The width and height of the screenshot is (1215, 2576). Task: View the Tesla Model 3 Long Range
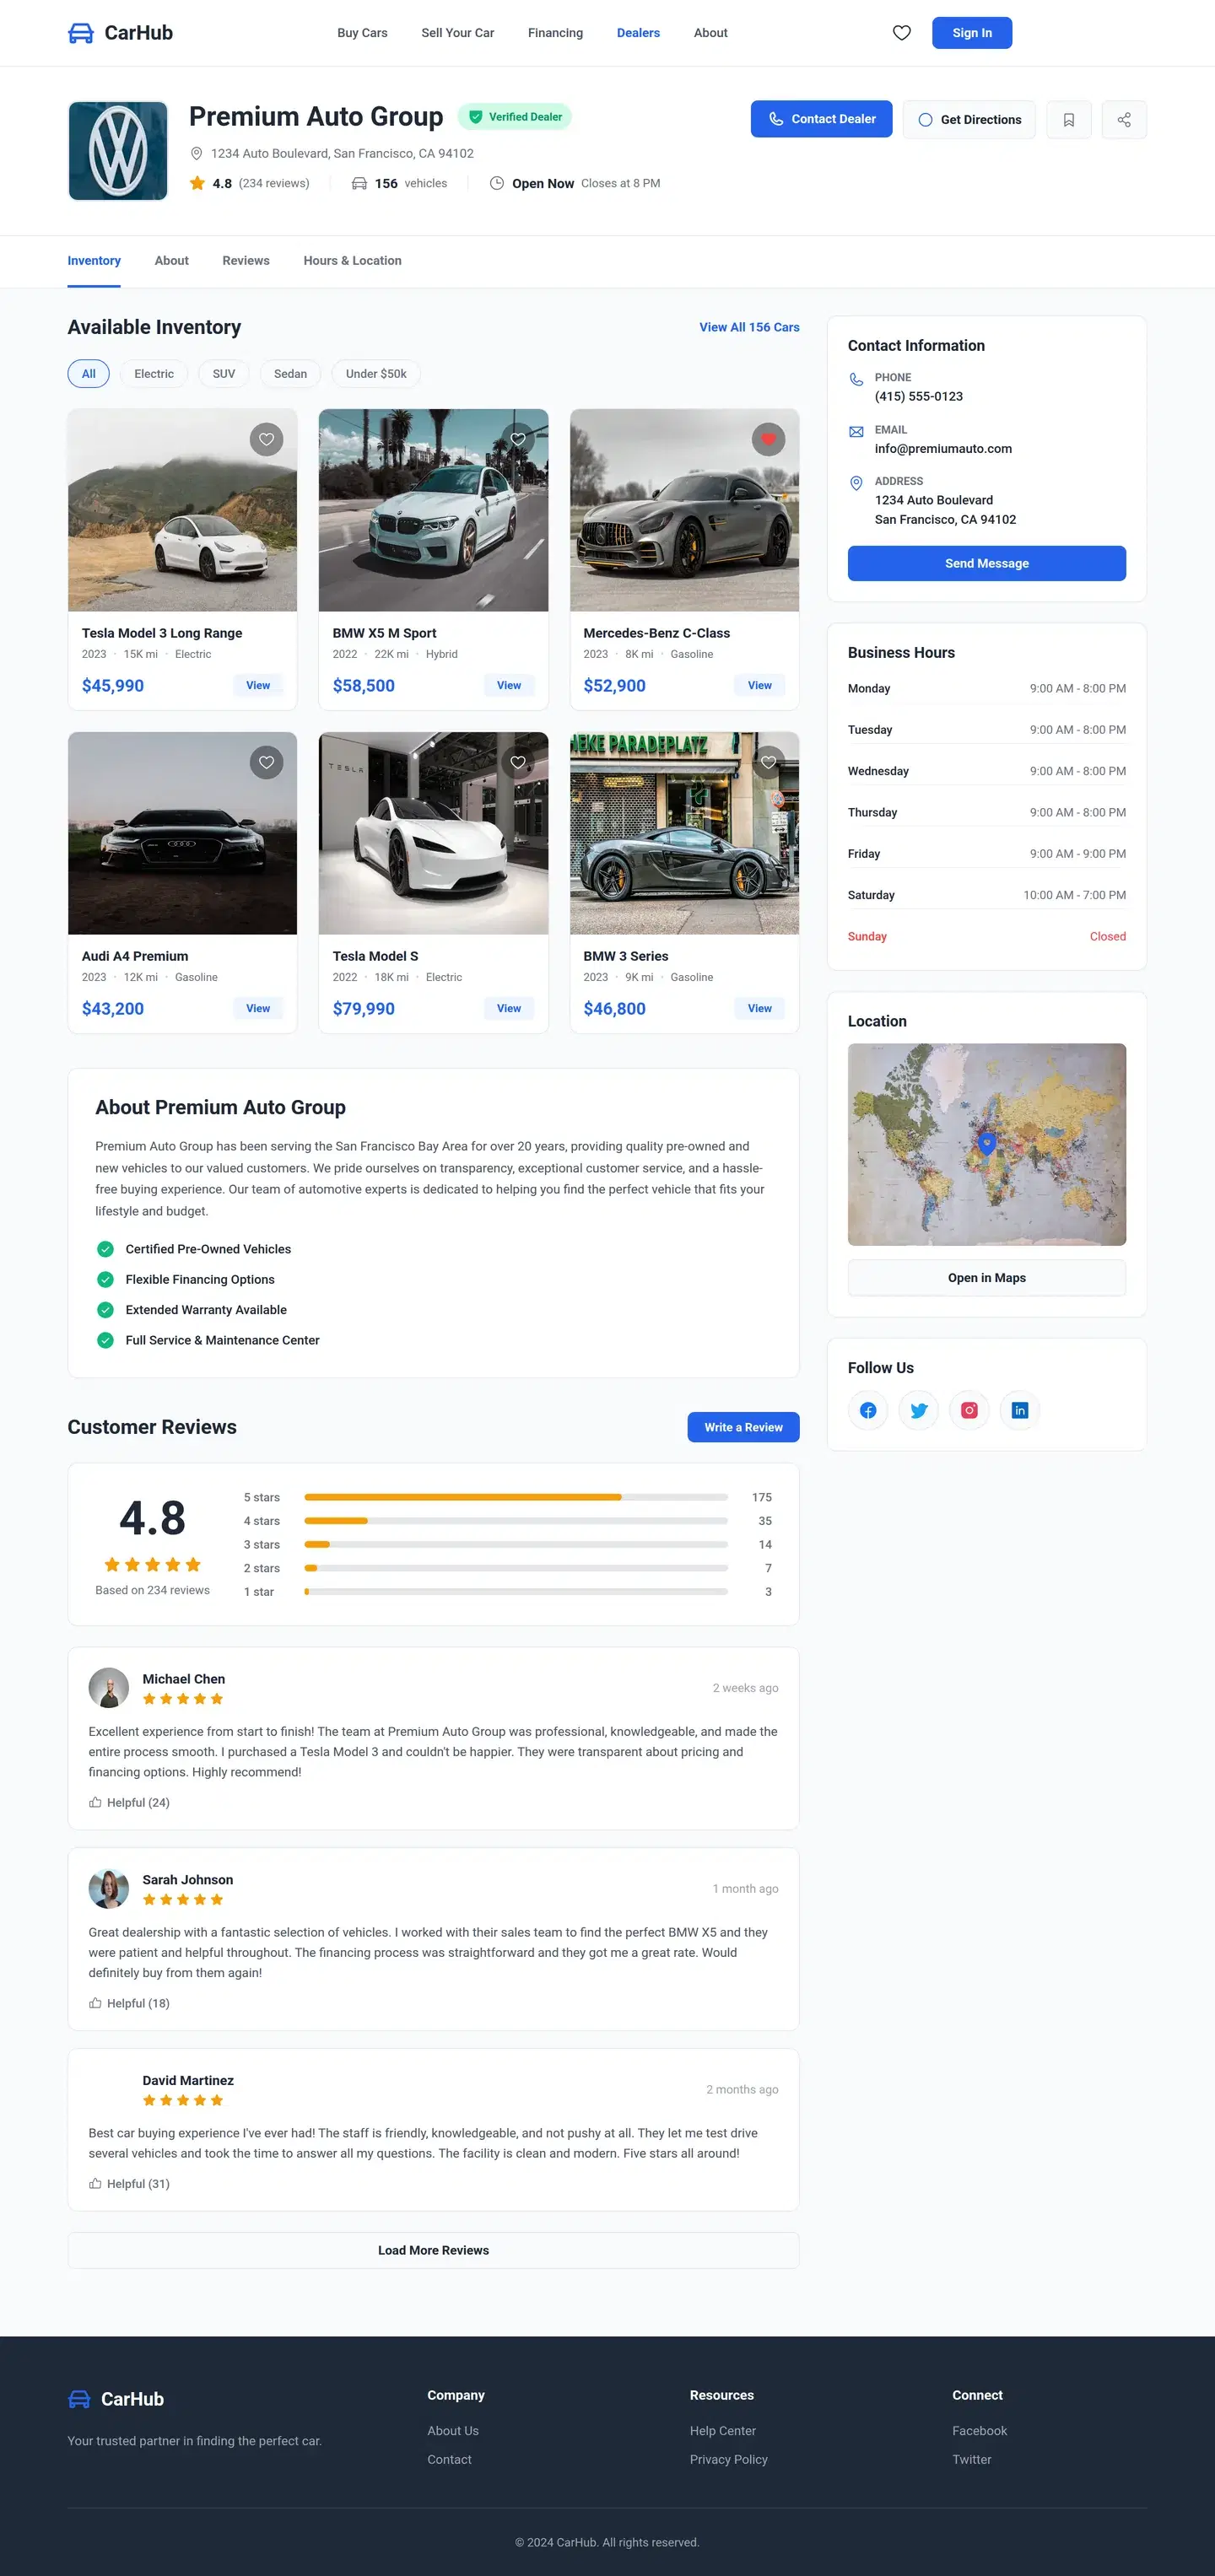pos(258,685)
